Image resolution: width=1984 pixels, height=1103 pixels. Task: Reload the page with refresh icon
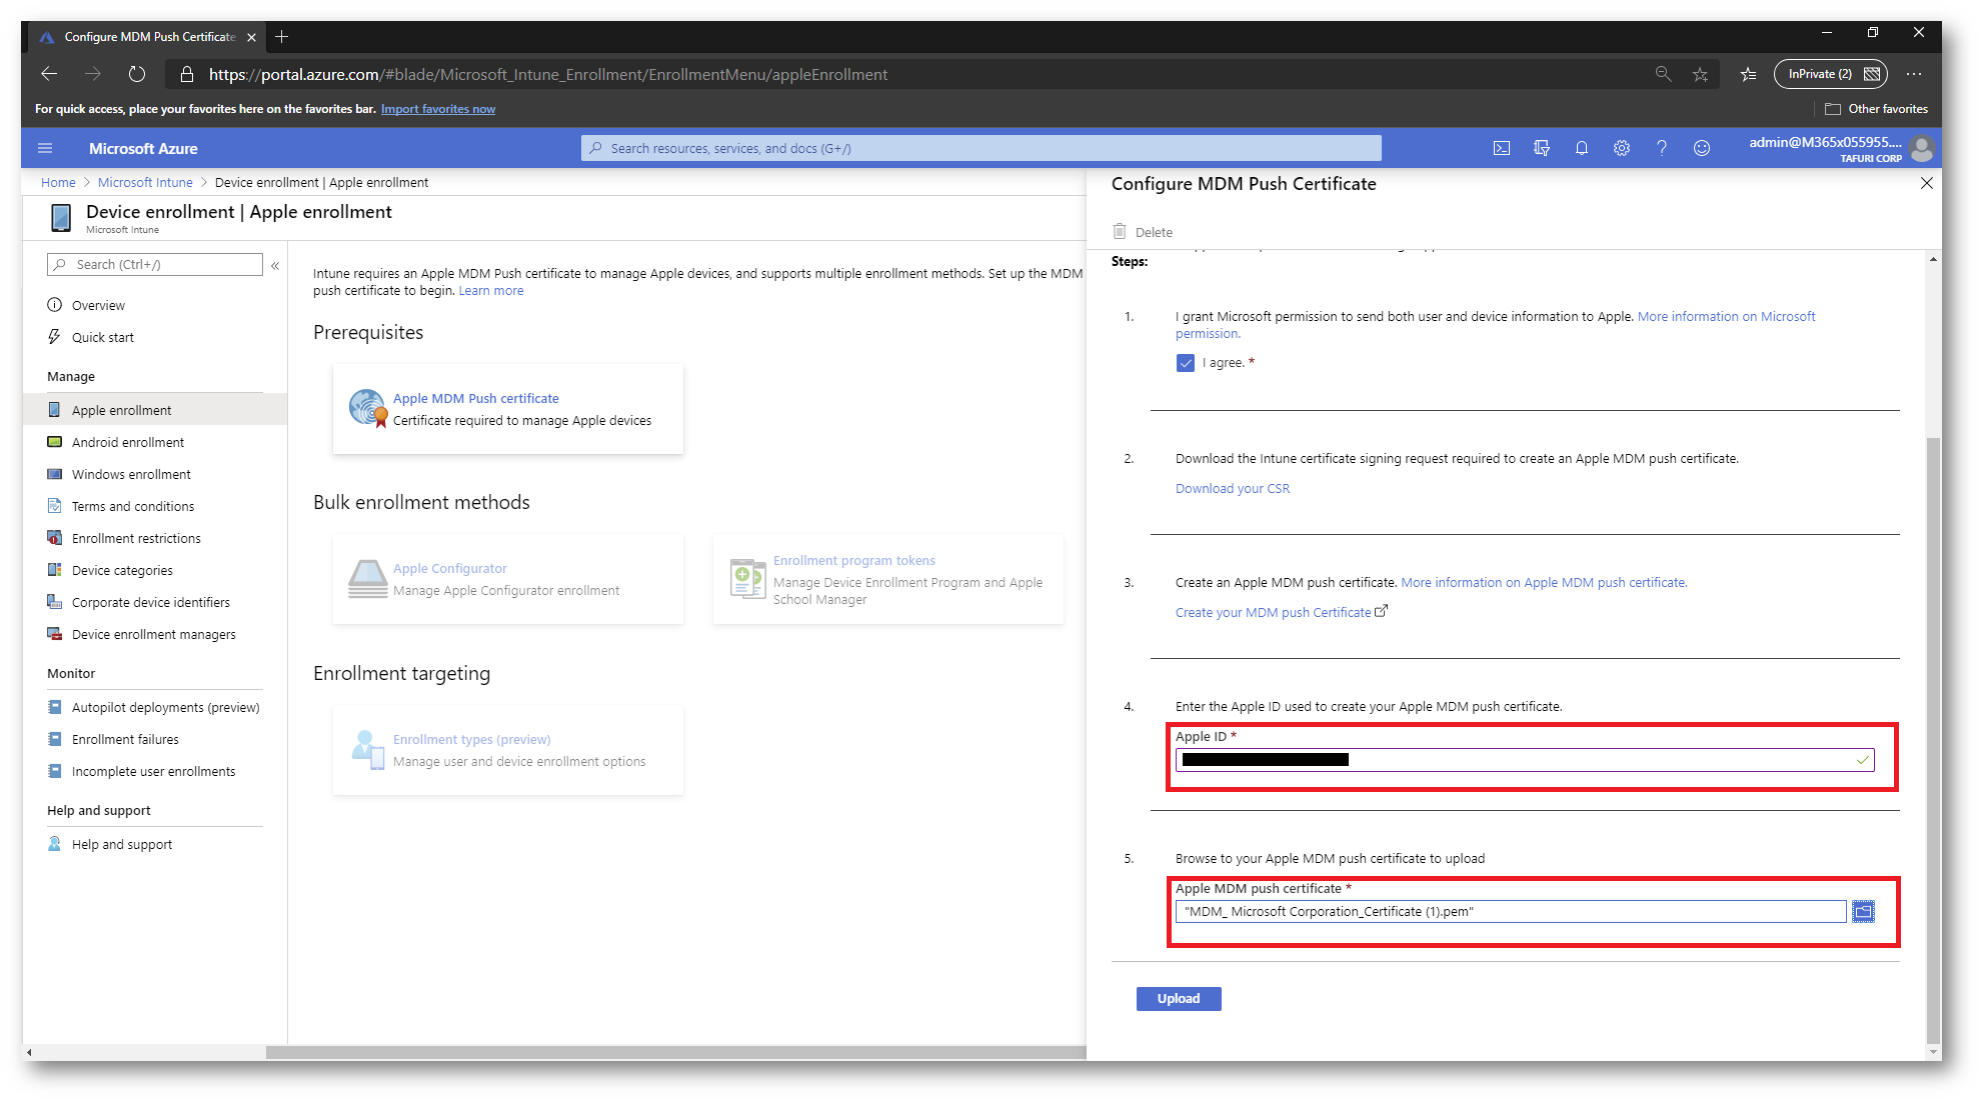click(137, 74)
